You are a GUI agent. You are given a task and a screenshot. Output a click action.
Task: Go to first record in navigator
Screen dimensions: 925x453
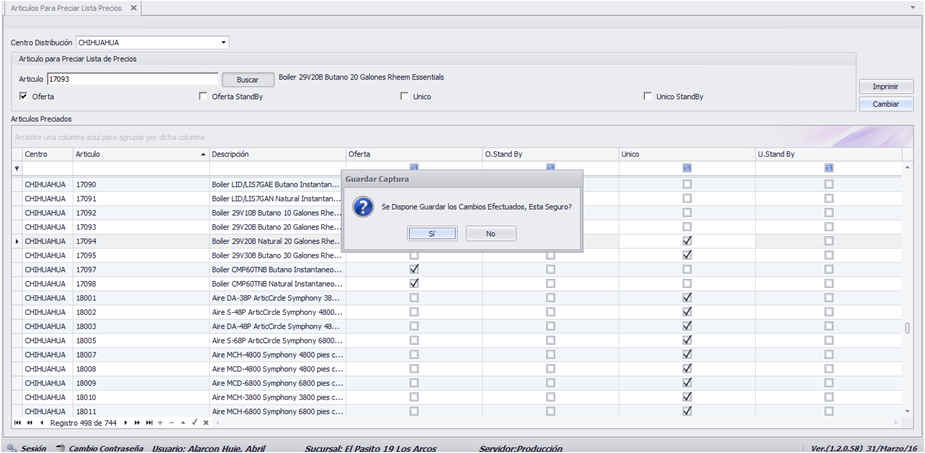click(x=17, y=422)
